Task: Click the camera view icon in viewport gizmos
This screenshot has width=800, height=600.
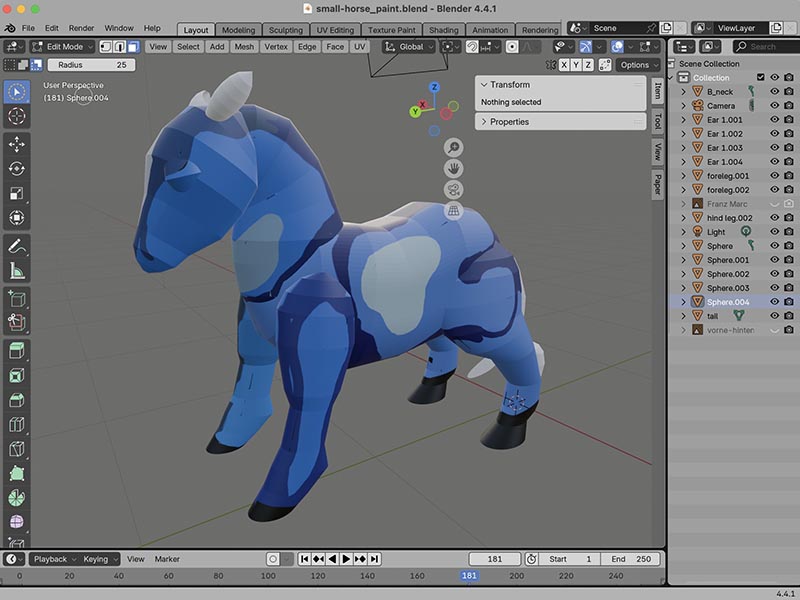Action: (453, 188)
